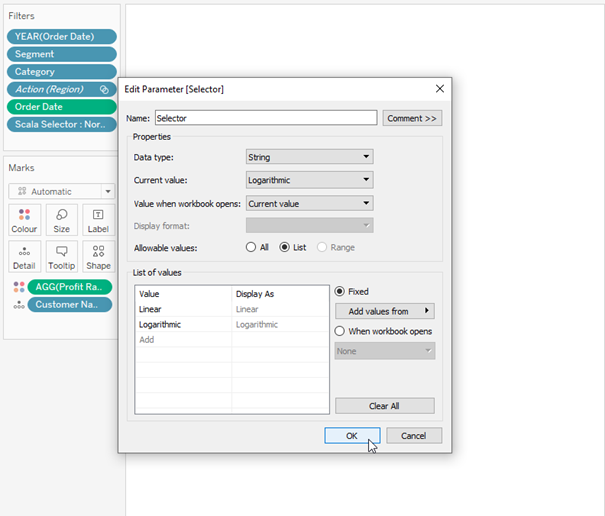Click the parameter Name input field
Viewport: 605px width, 516px height.
[x=266, y=118]
